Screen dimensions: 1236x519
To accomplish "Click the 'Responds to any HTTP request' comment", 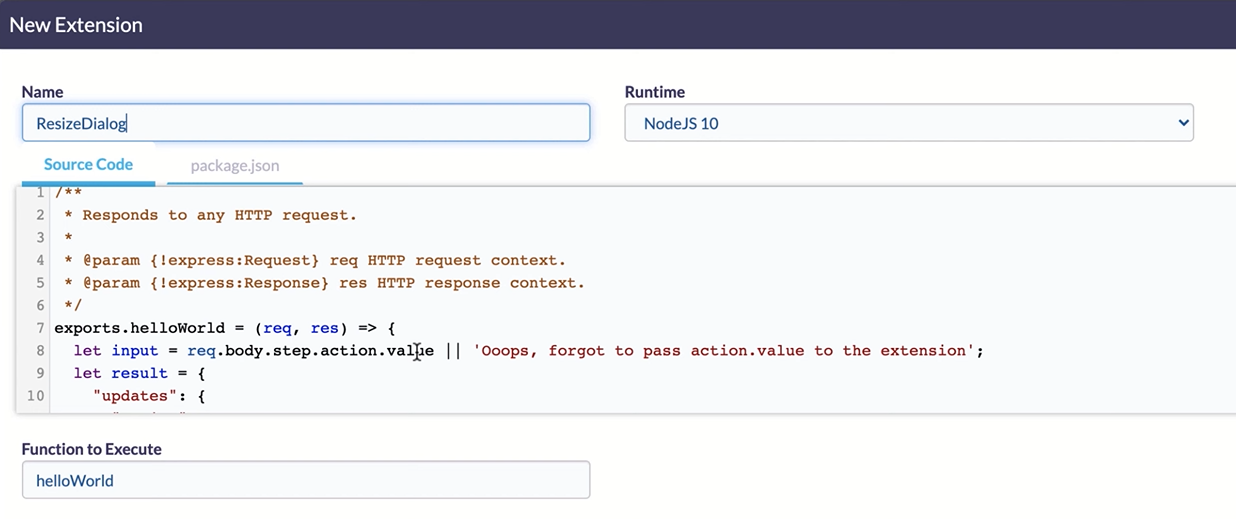I will coord(219,215).
